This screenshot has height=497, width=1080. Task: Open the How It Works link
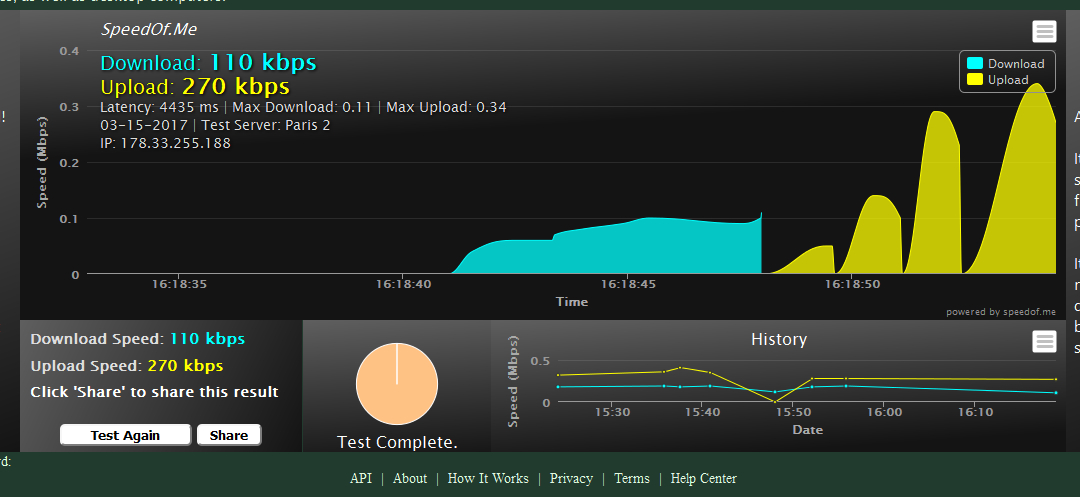click(488, 478)
